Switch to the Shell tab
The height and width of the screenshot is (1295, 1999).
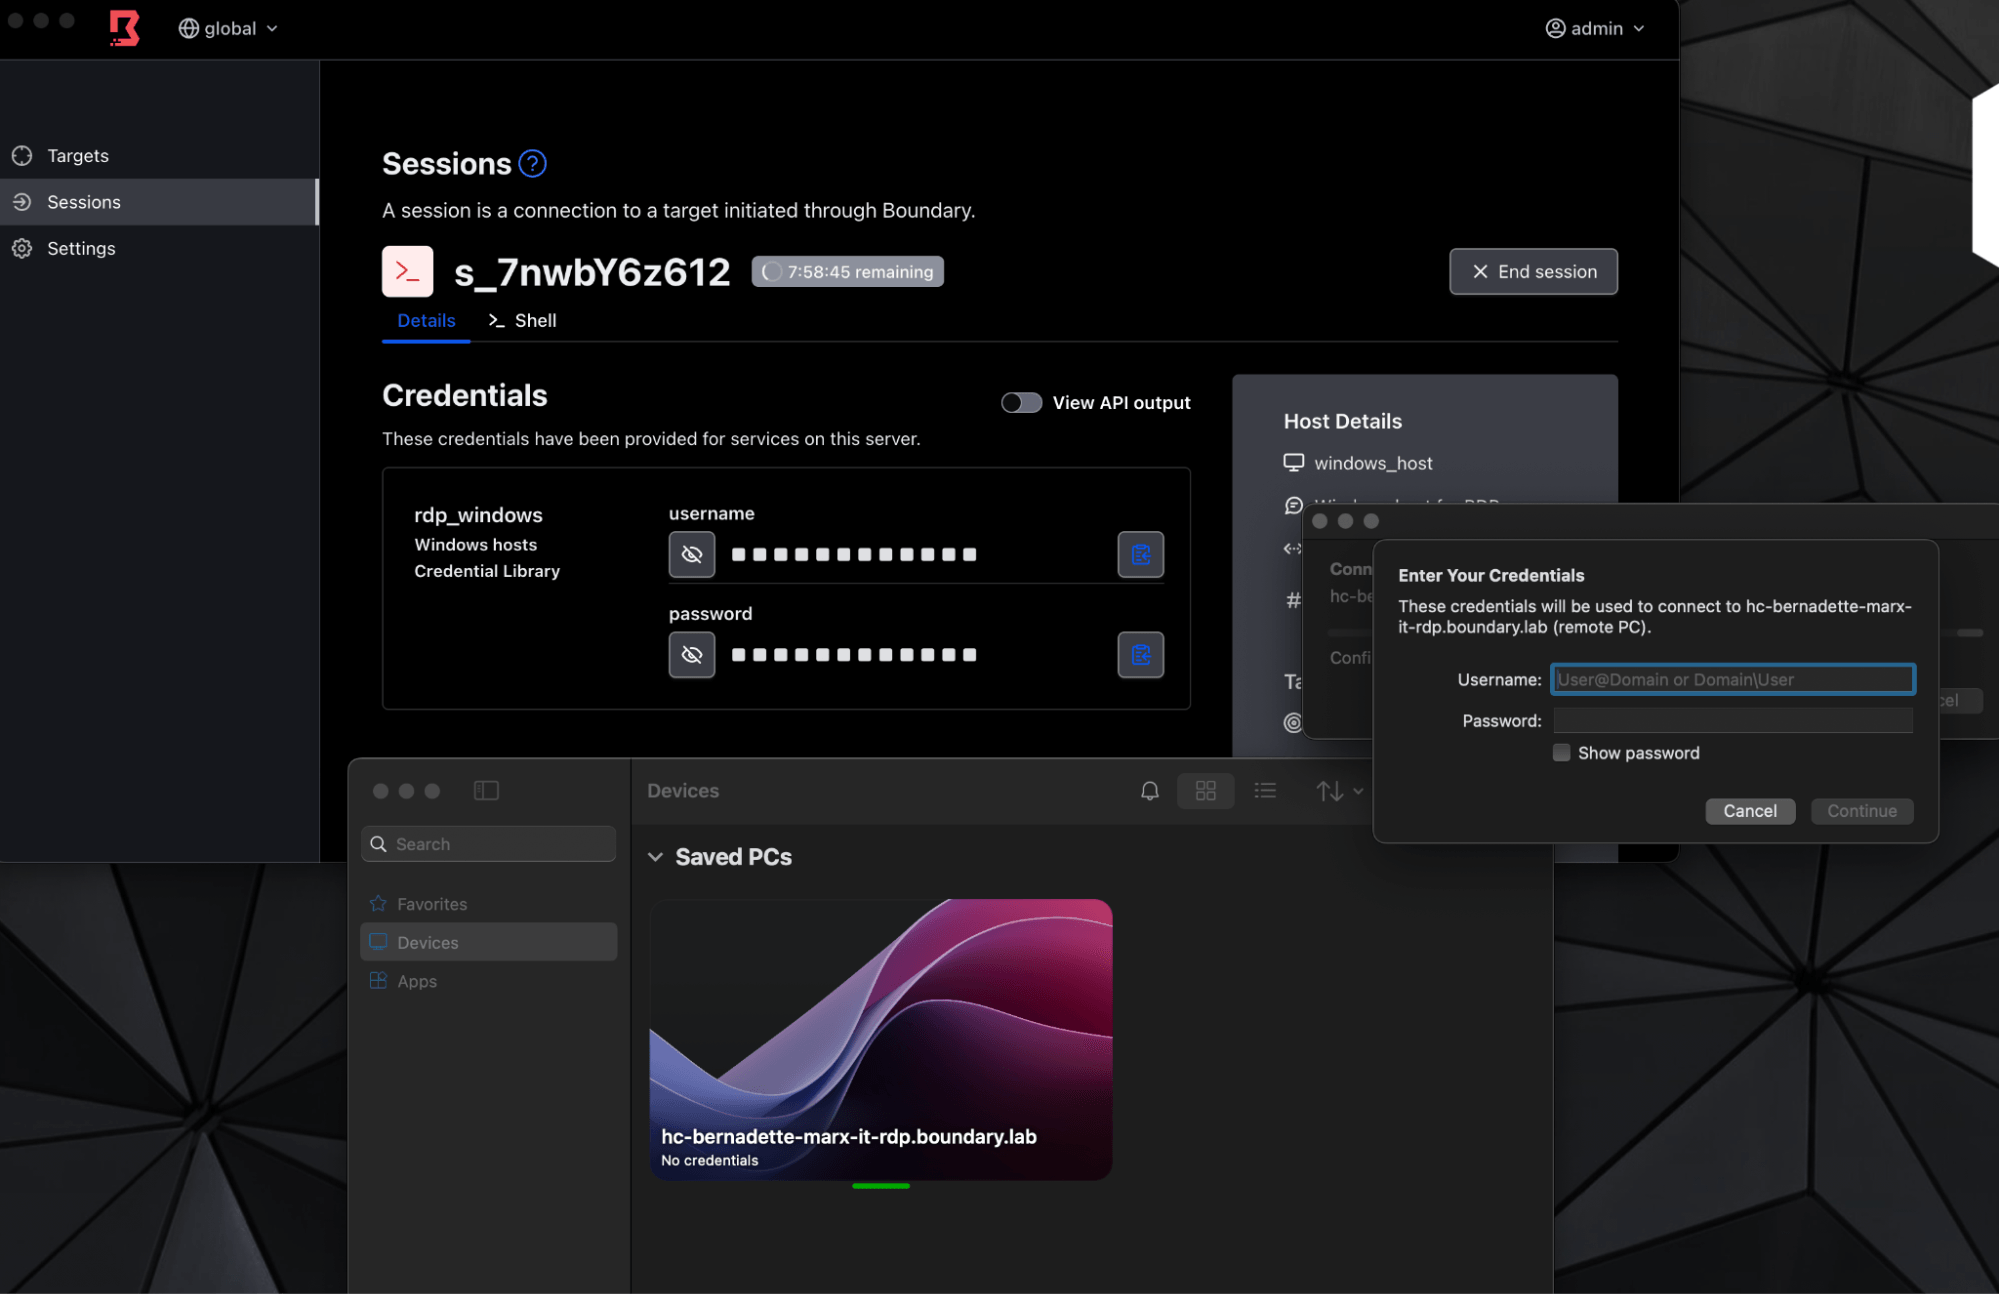523,321
